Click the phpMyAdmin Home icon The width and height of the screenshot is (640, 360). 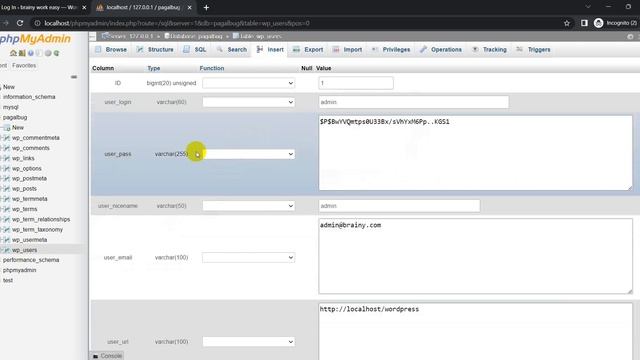[x=13, y=53]
